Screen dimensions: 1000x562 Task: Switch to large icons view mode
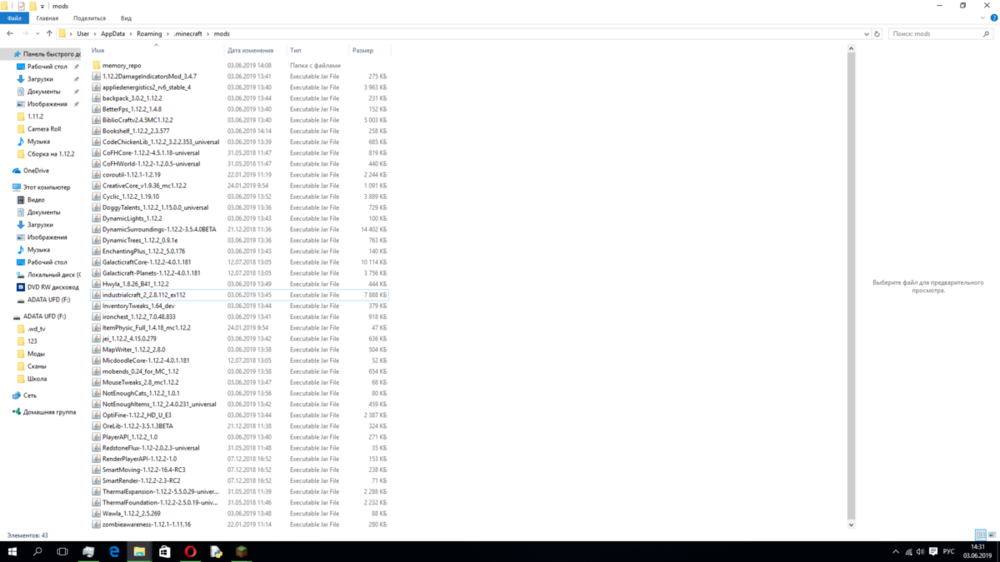[x=992, y=535]
